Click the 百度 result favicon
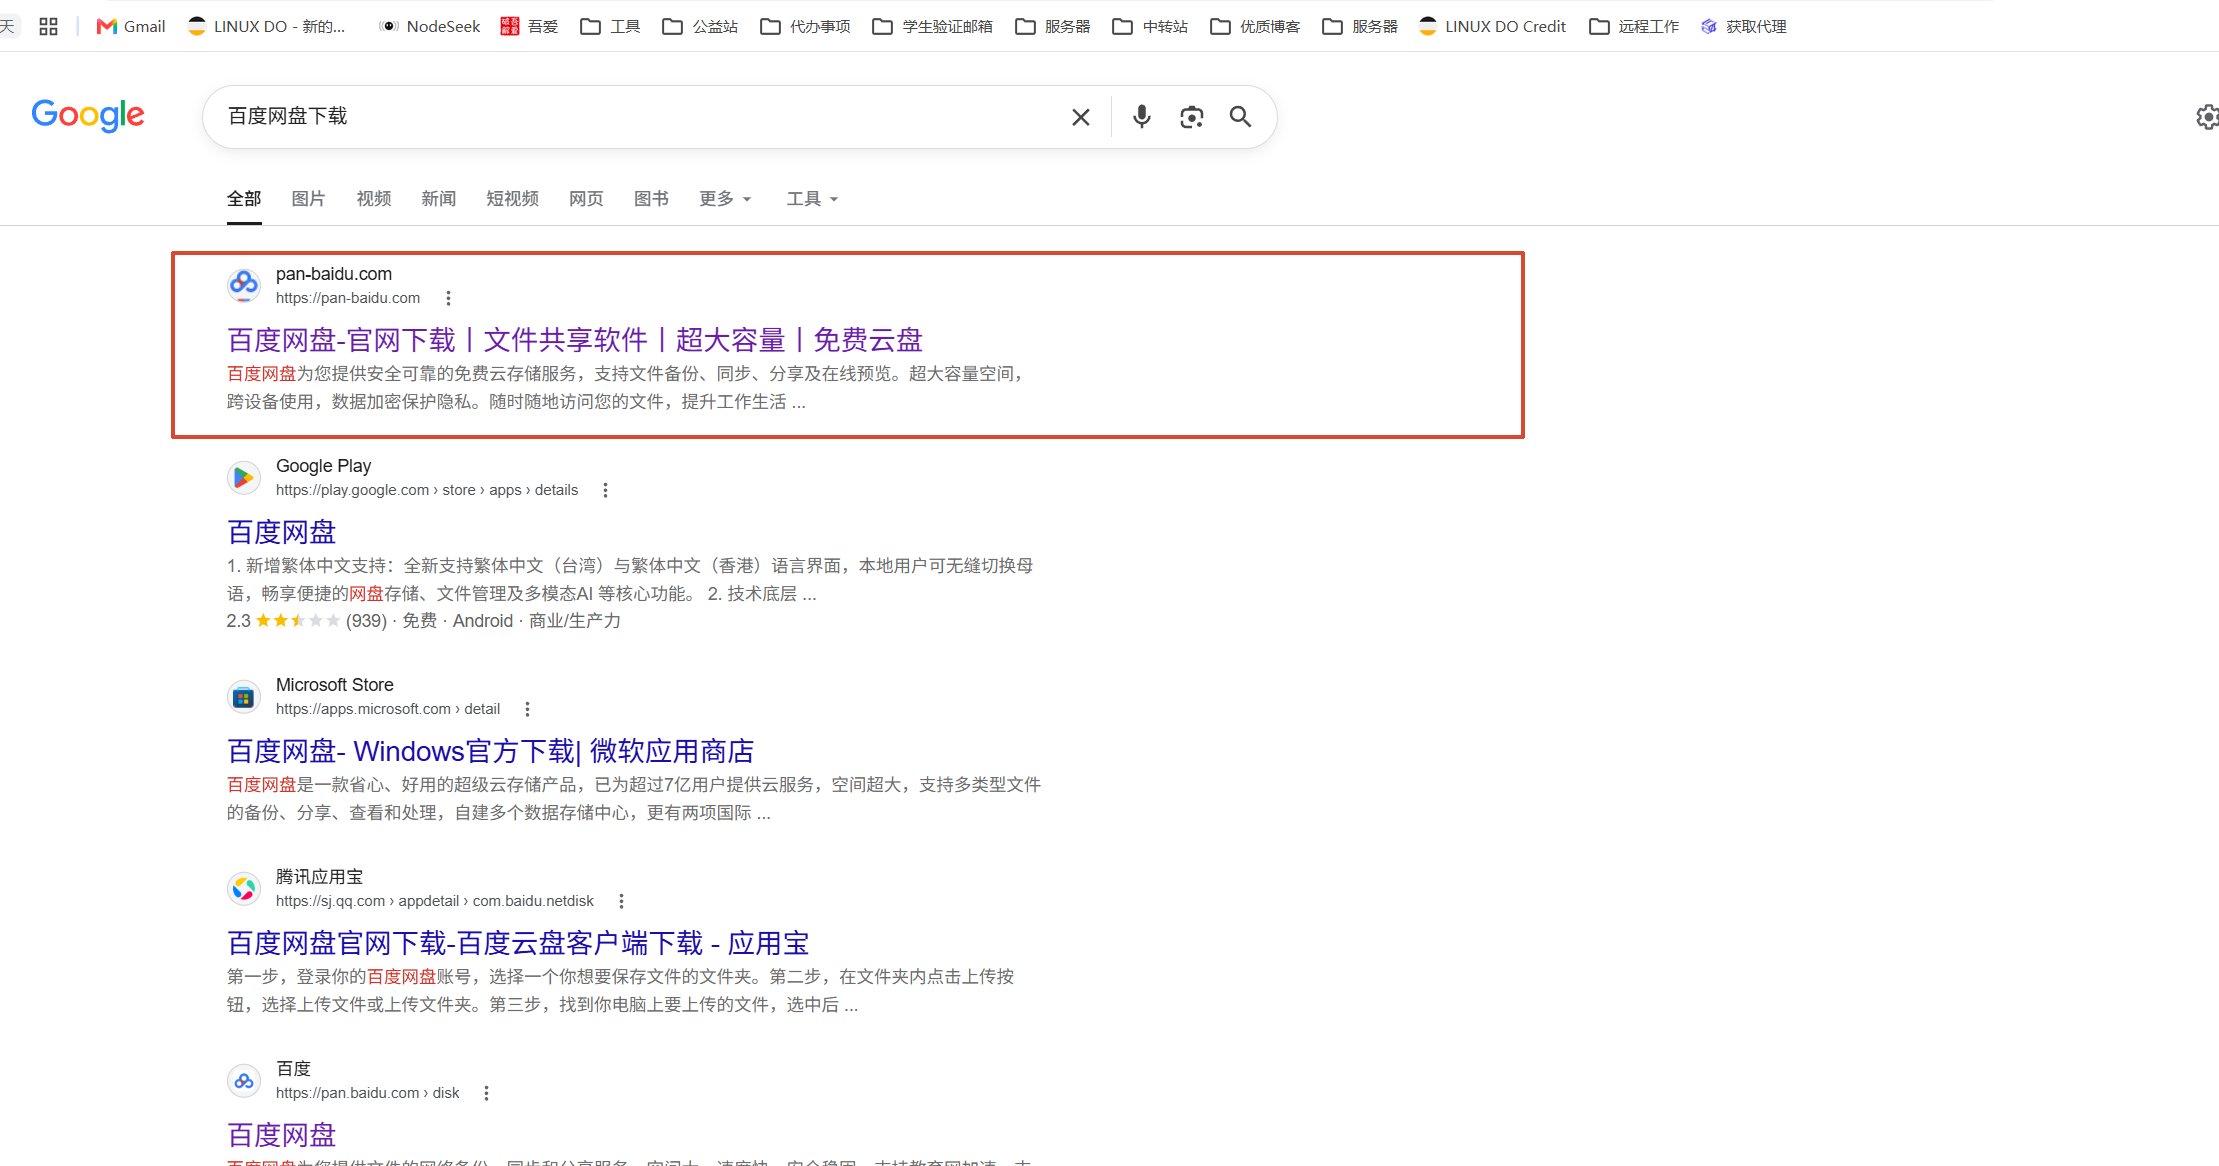 [244, 1080]
